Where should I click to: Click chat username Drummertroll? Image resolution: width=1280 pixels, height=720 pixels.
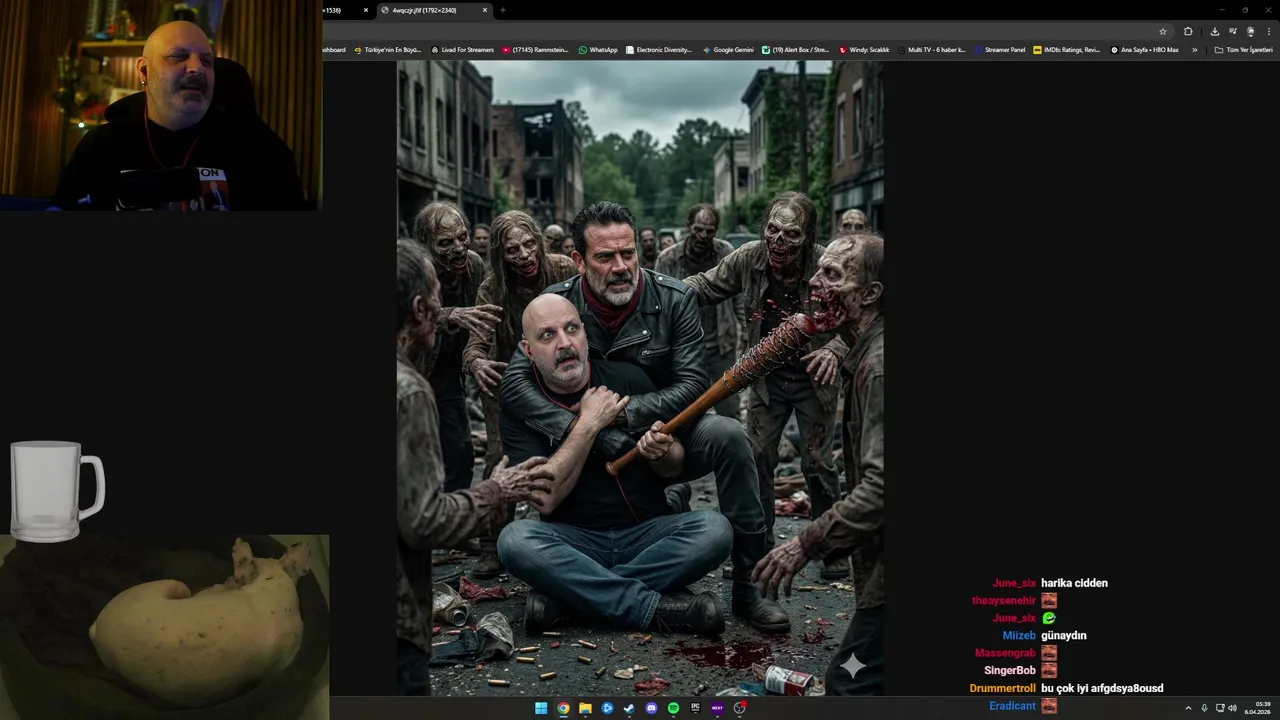[1003, 688]
